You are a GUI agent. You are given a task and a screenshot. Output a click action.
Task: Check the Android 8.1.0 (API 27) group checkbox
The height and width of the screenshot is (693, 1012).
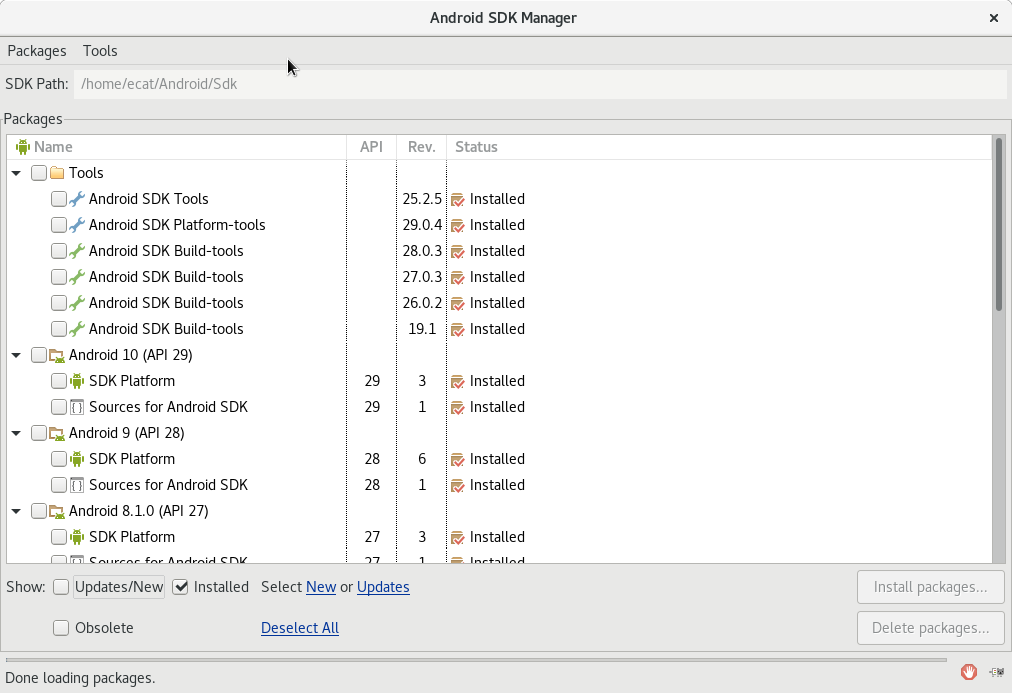(x=39, y=511)
